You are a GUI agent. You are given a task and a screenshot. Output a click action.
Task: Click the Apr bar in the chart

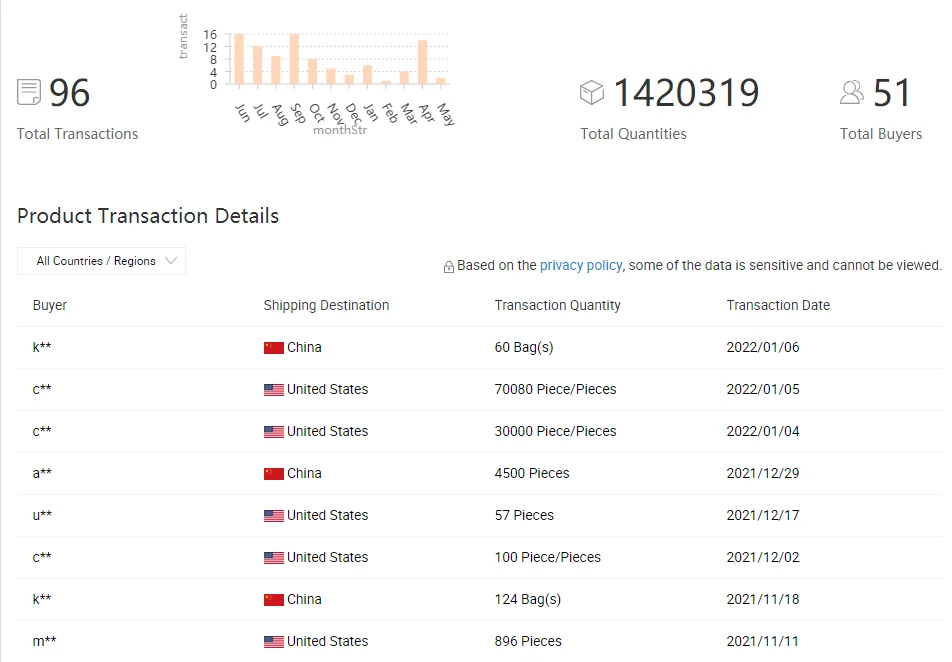423,63
